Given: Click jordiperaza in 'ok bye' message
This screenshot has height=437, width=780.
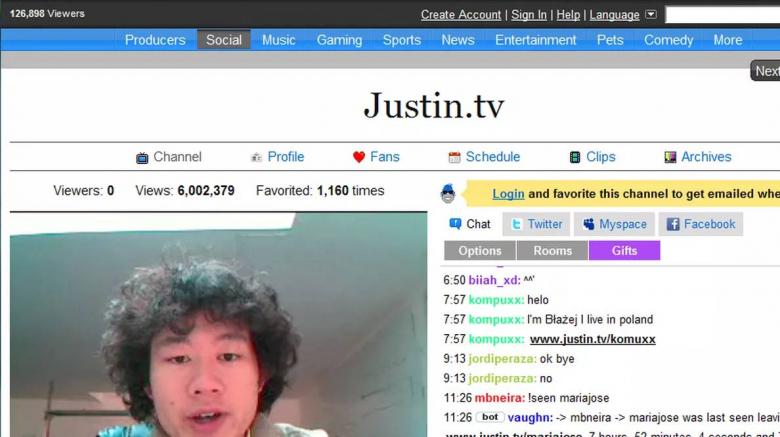Looking at the screenshot, I should [x=502, y=359].
